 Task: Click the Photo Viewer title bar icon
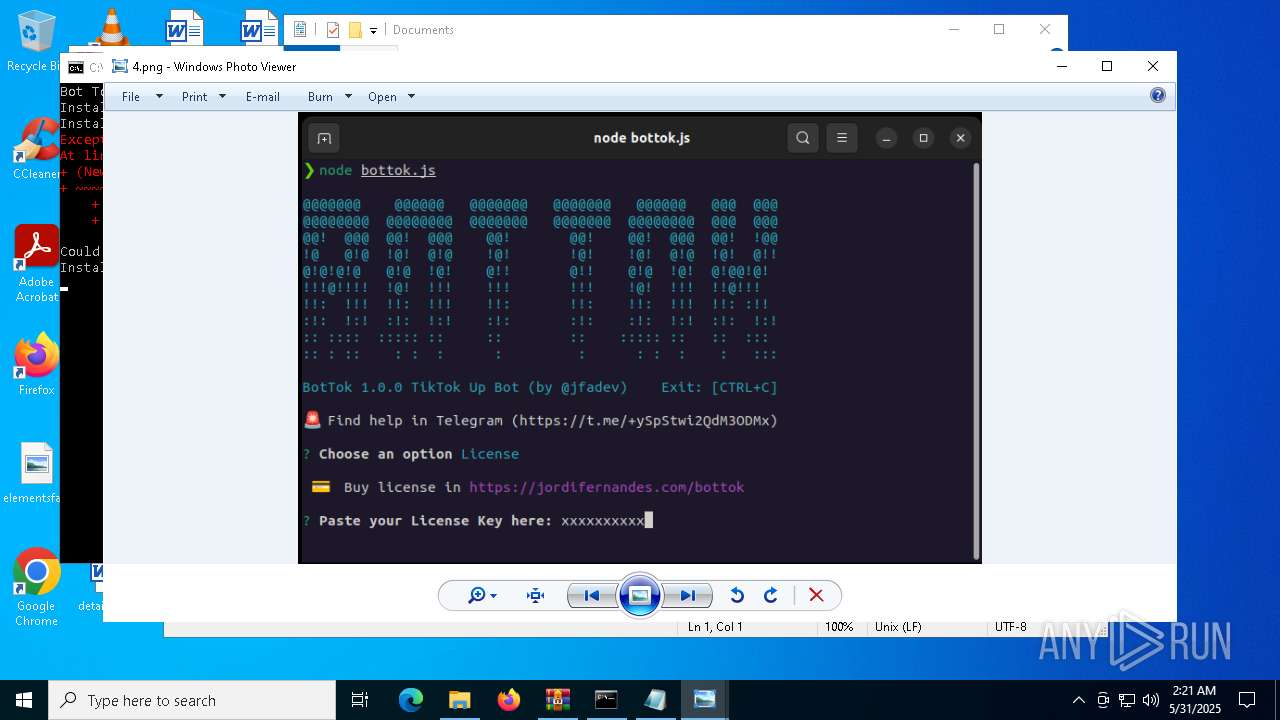(120, 67)
